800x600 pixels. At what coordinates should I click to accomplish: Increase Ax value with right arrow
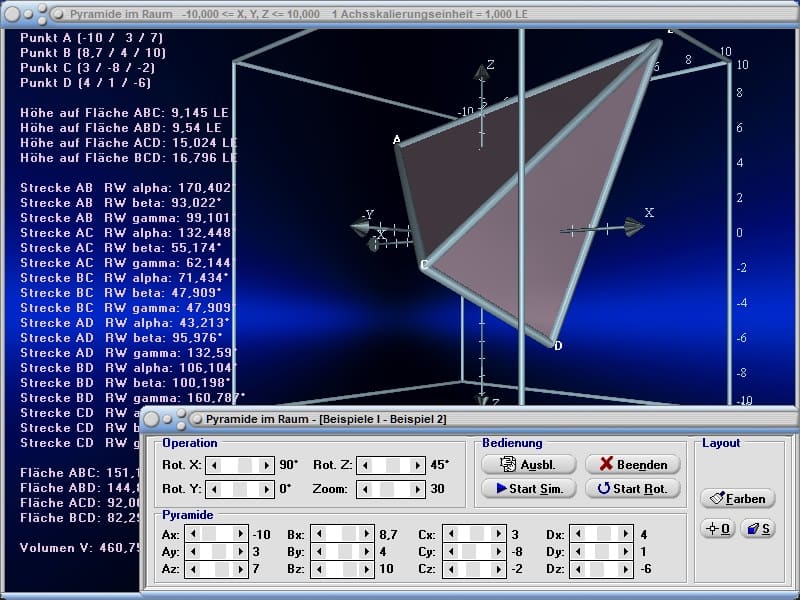[x=241, y=534]
